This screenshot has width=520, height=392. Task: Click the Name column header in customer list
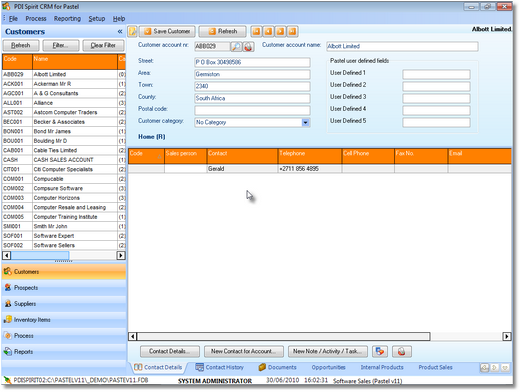(75, 61)
